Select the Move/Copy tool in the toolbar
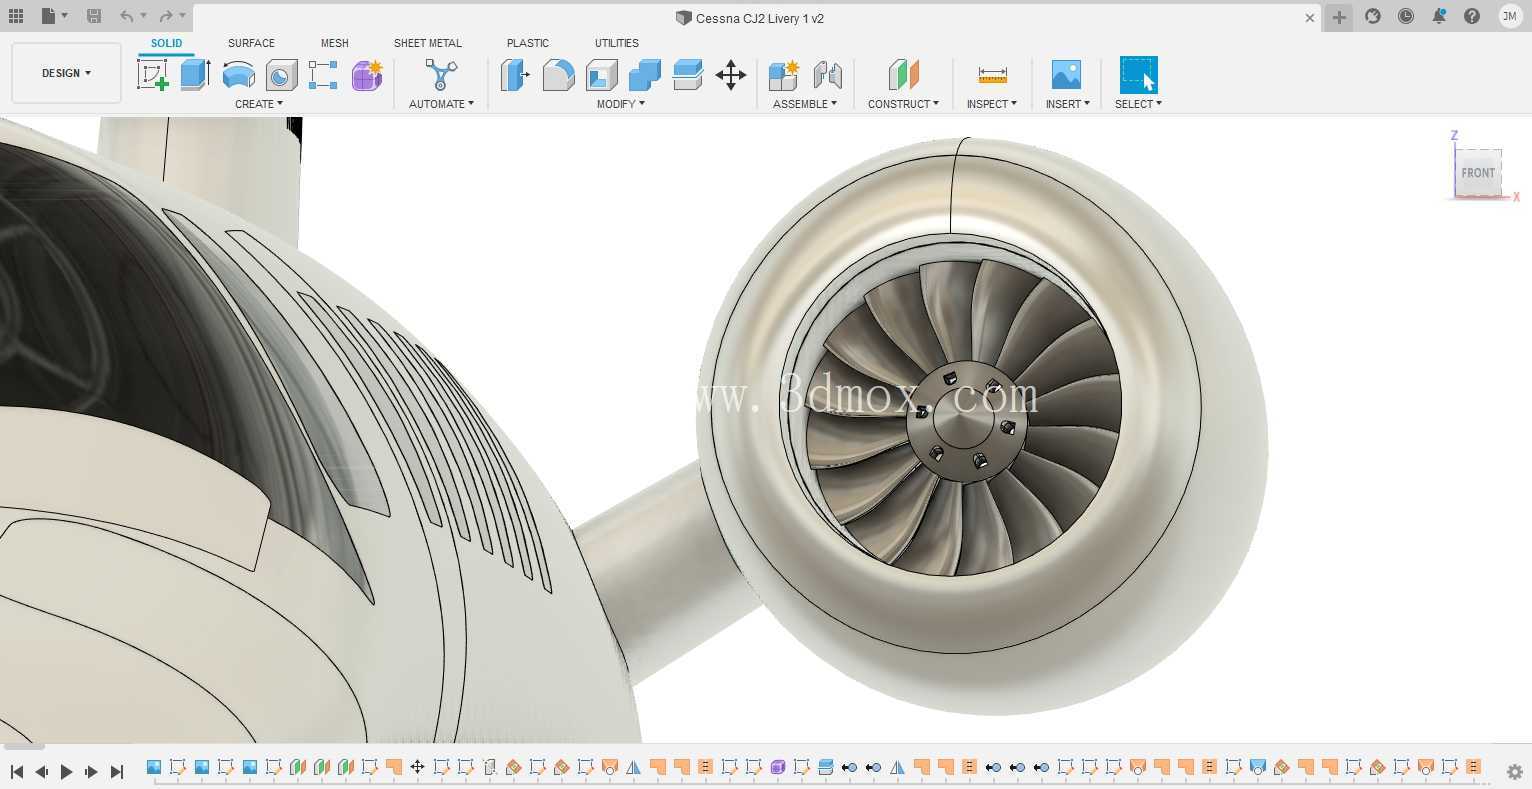This screenshot has width=1532, height=789. click(731, 75)
